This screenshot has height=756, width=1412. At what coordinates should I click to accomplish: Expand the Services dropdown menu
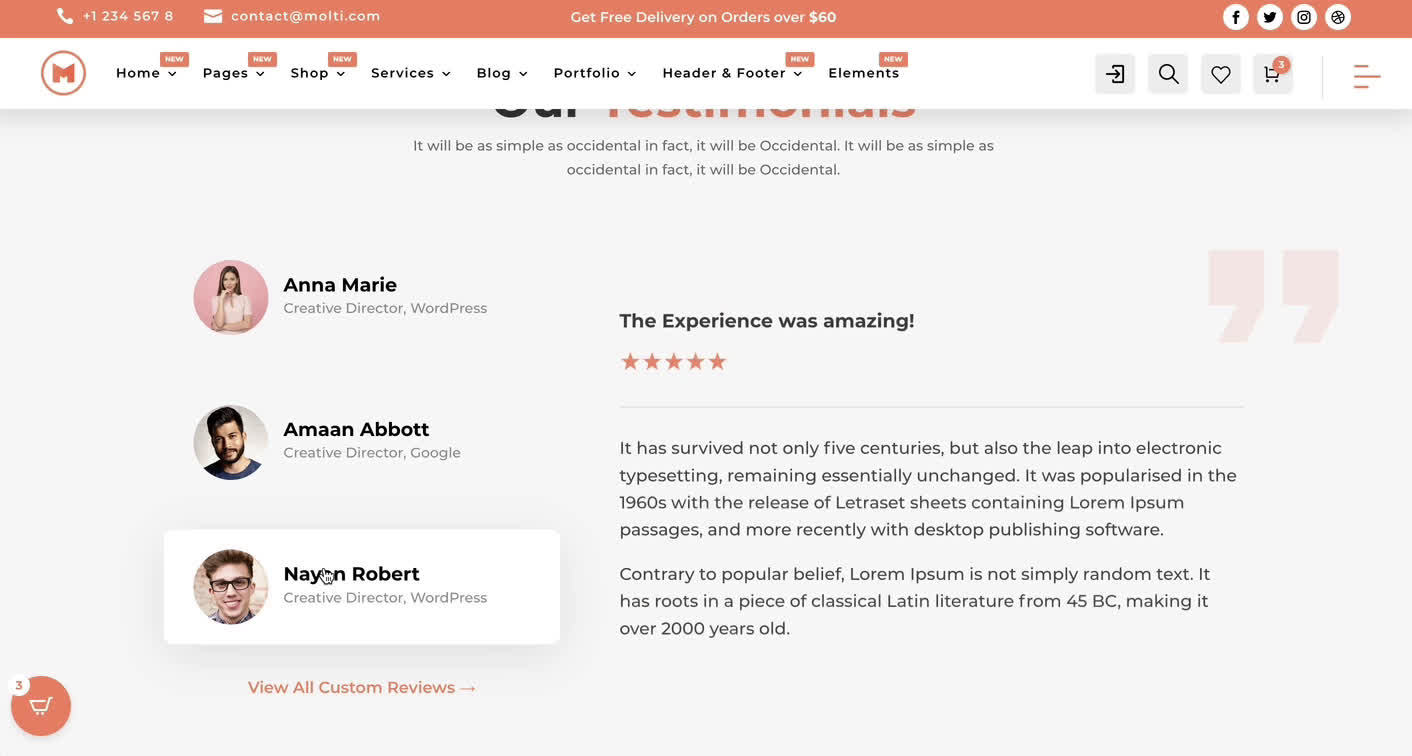point(411,73)
